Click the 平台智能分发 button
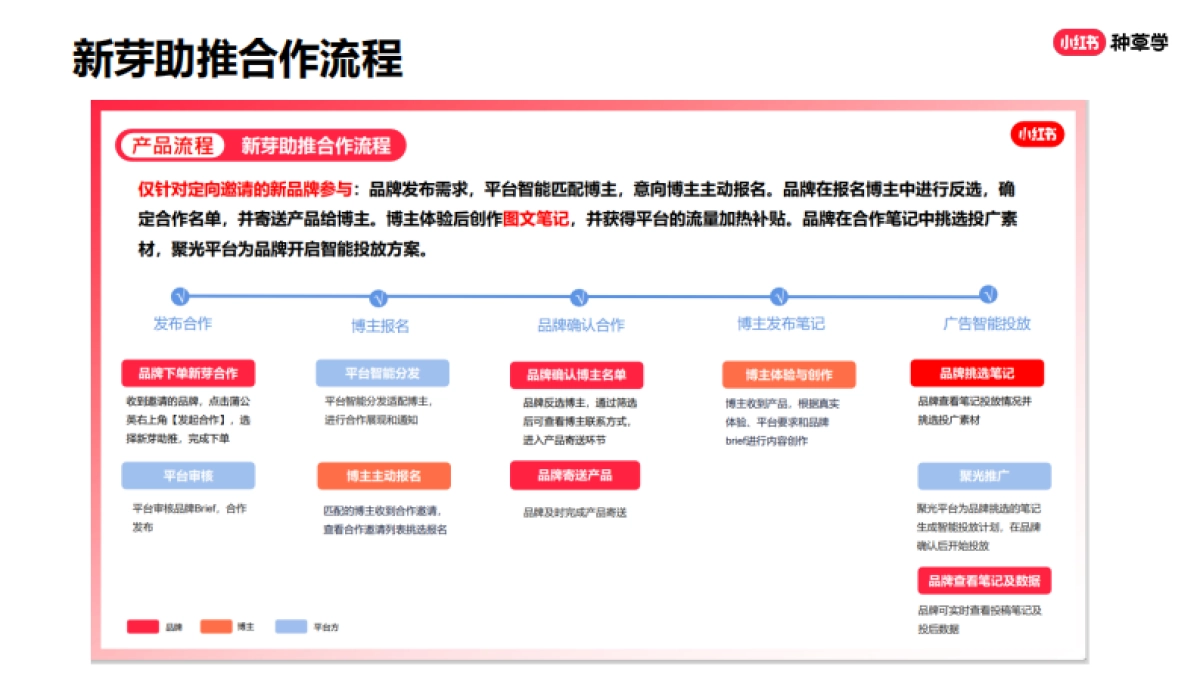The height and width of the screenshot is (675, 1200). tap(384, 372)
